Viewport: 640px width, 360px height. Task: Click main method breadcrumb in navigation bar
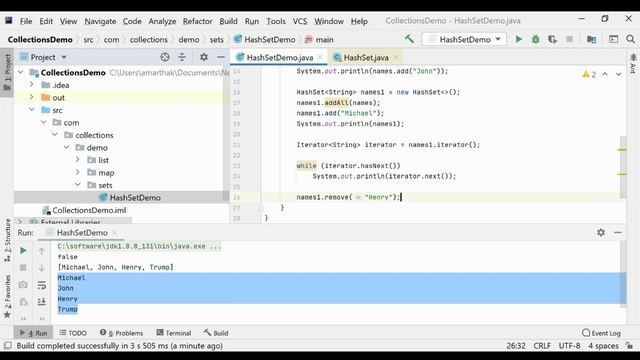(x=319, y=40)
